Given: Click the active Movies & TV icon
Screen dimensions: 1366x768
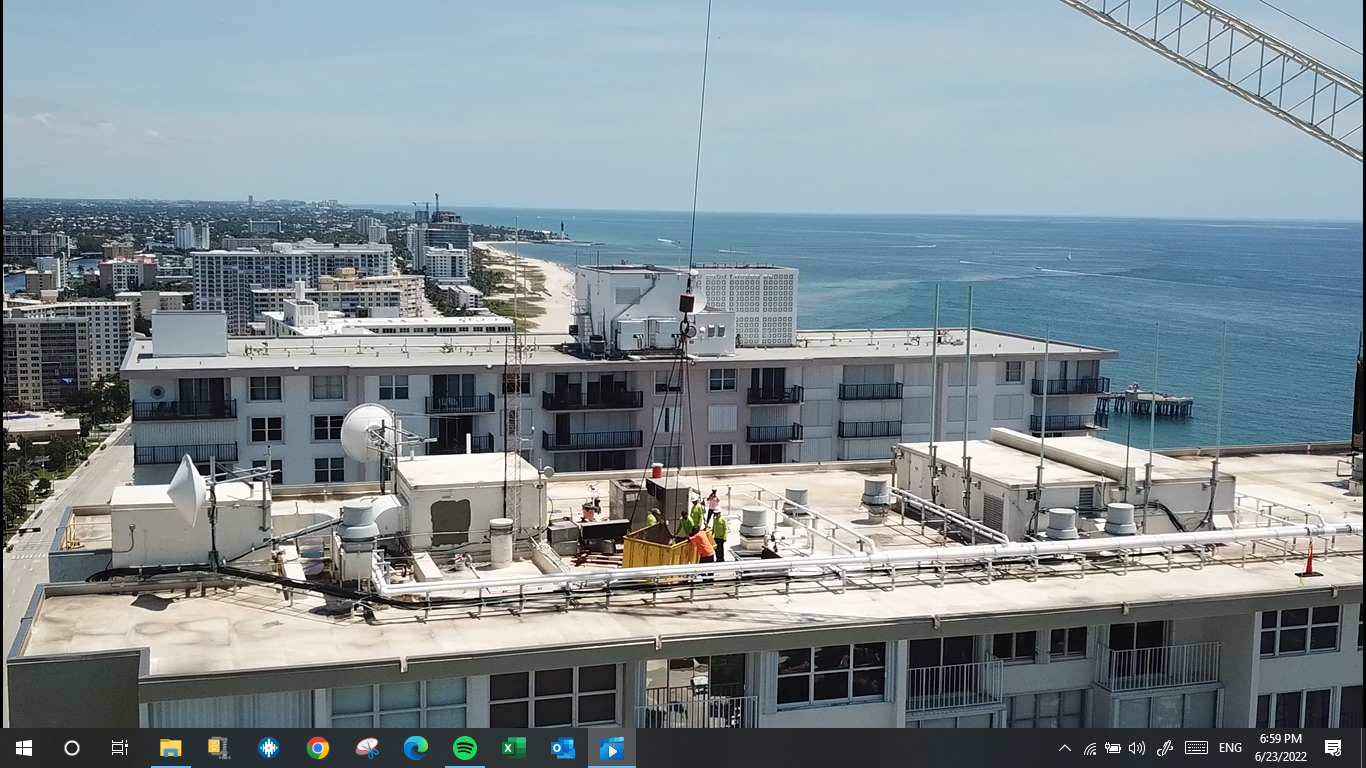Looking at the screenshot, I should click(612, 748).
